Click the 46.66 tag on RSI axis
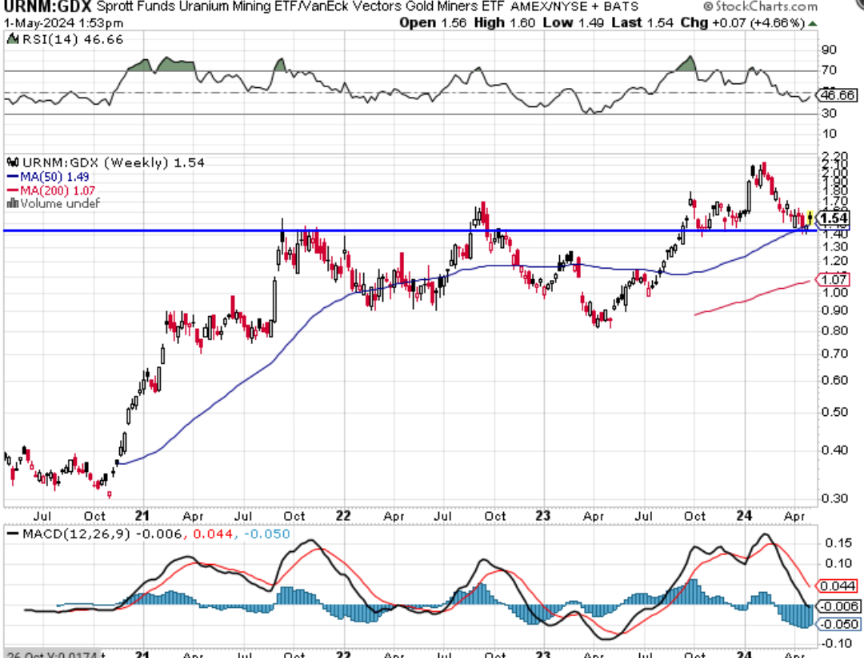864x658 pixels. (838, 95)
